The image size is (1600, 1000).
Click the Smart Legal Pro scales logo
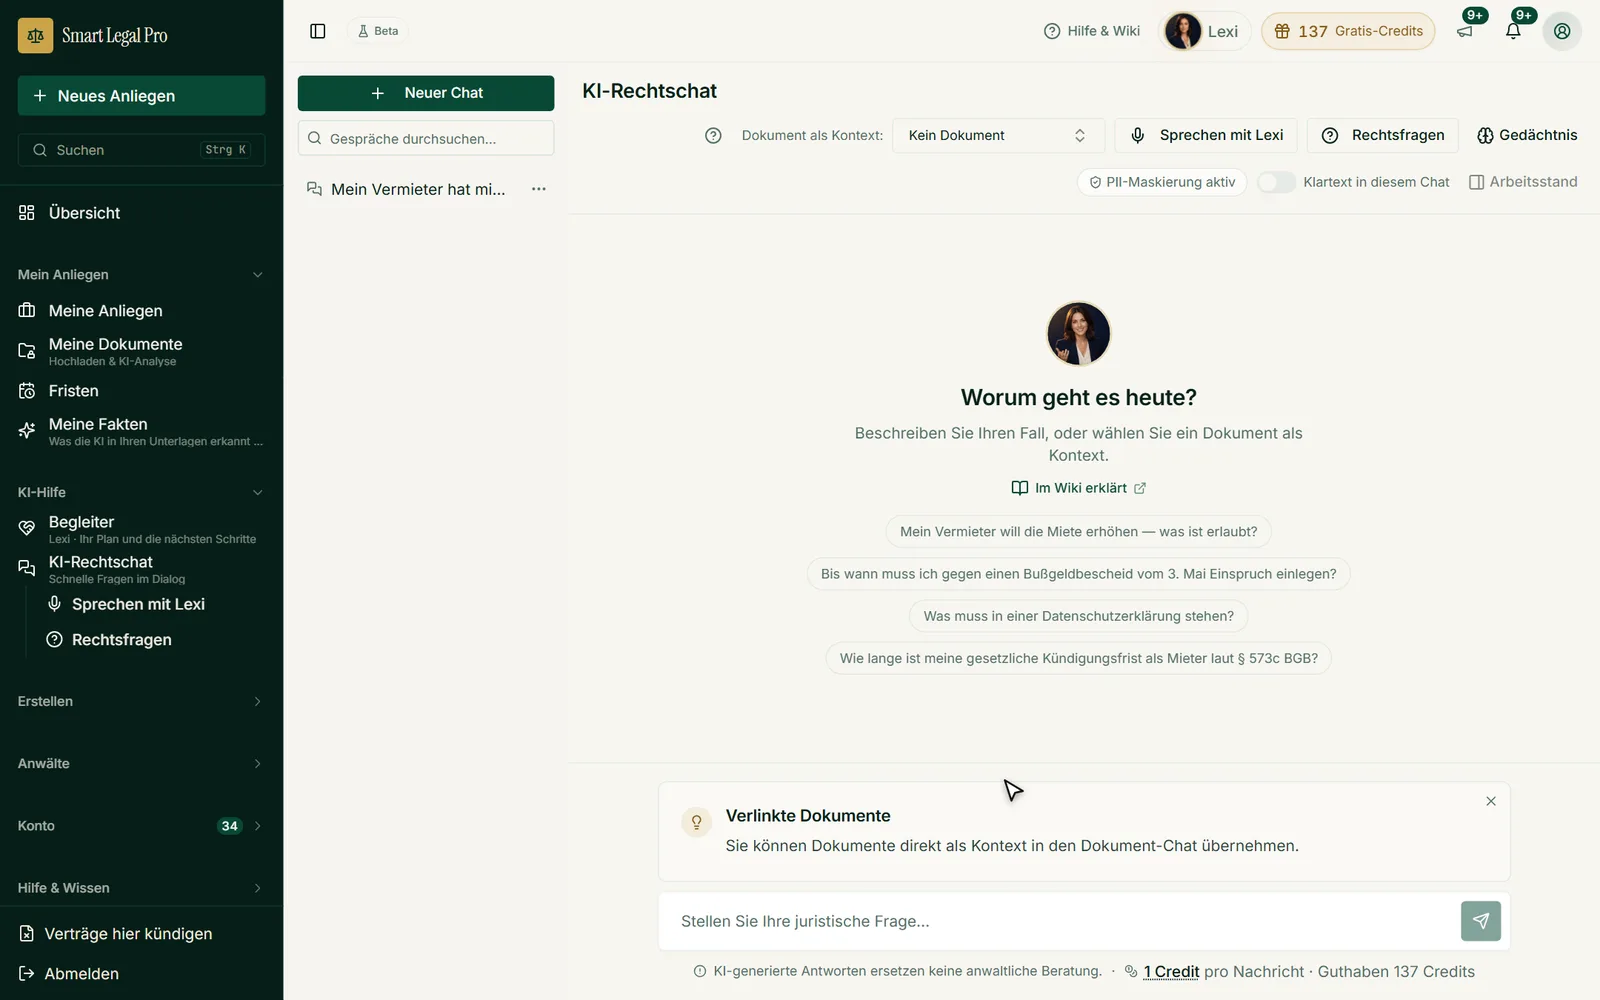tap(35, 35)
